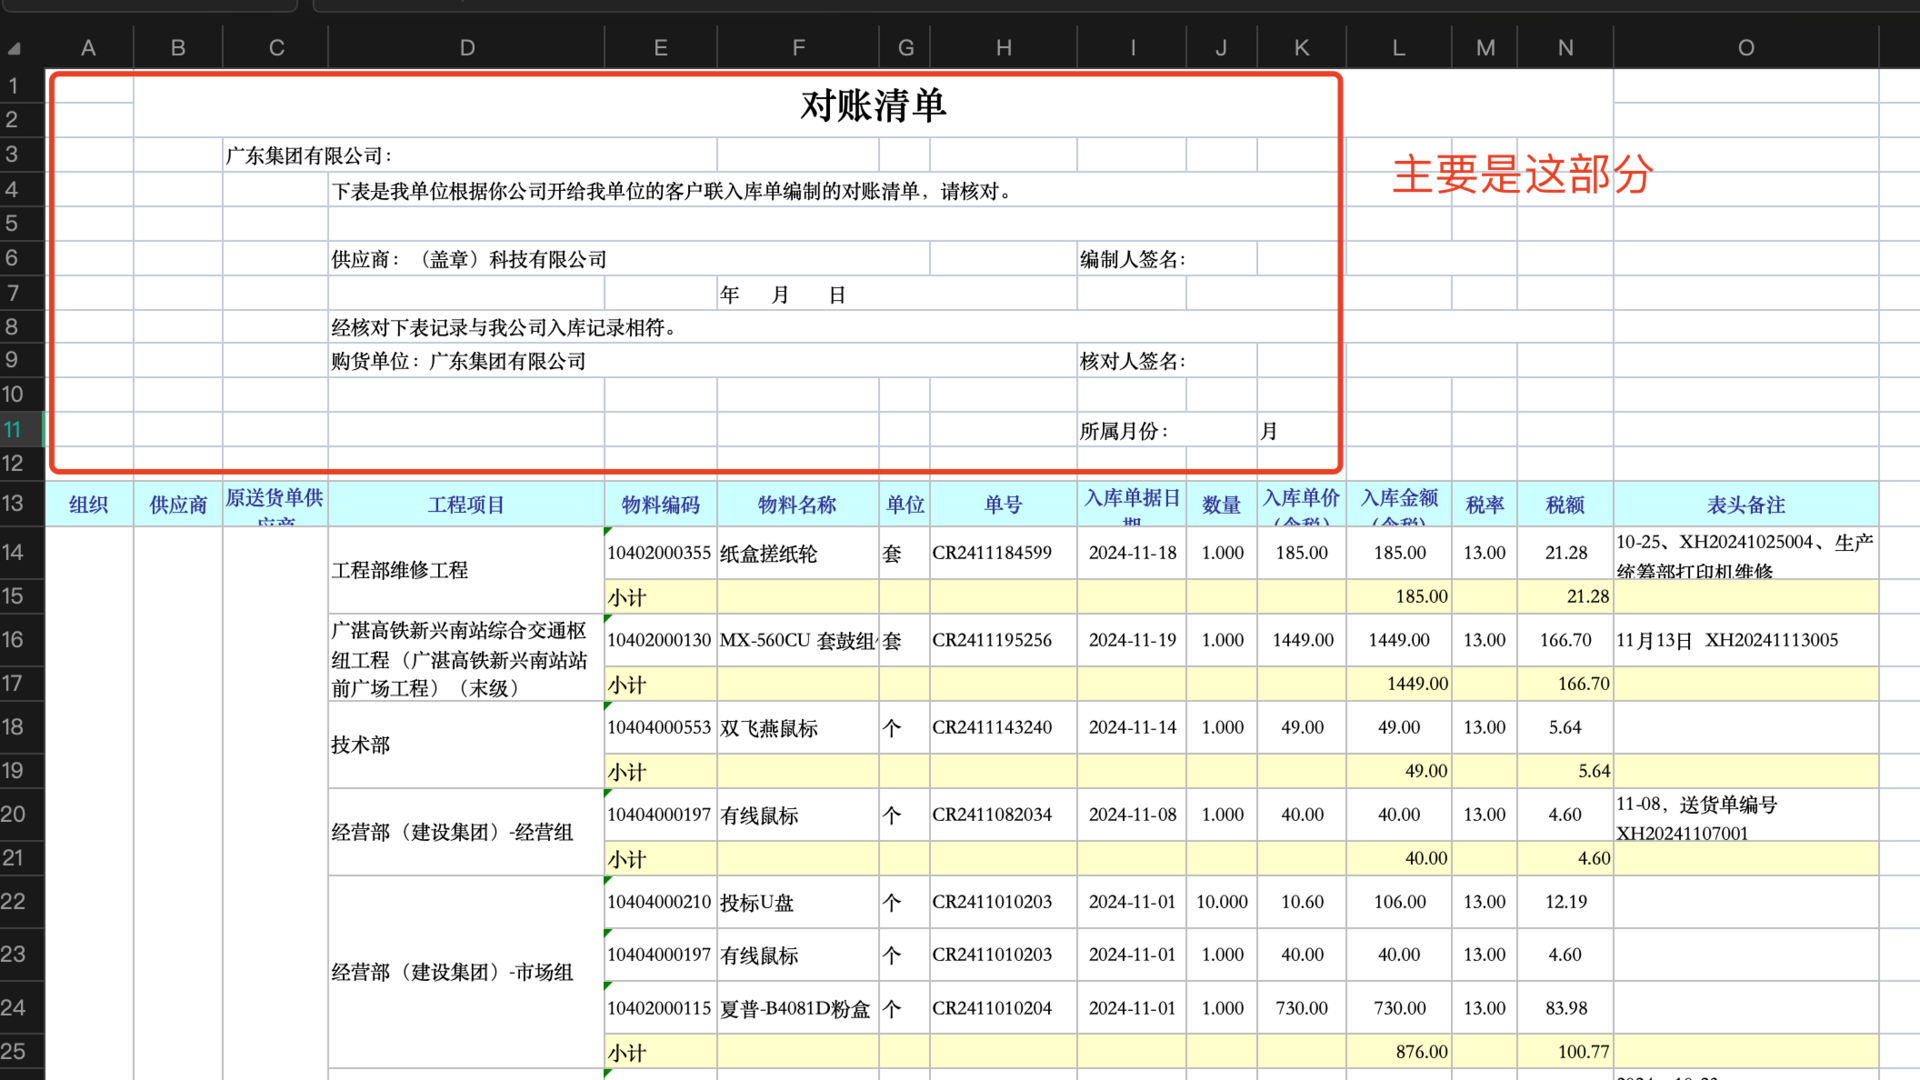Screen dimensions: 1920x1080
Task: Click the cell 夏普-B4081D粉盒
Action: (x=798, y=1008)
